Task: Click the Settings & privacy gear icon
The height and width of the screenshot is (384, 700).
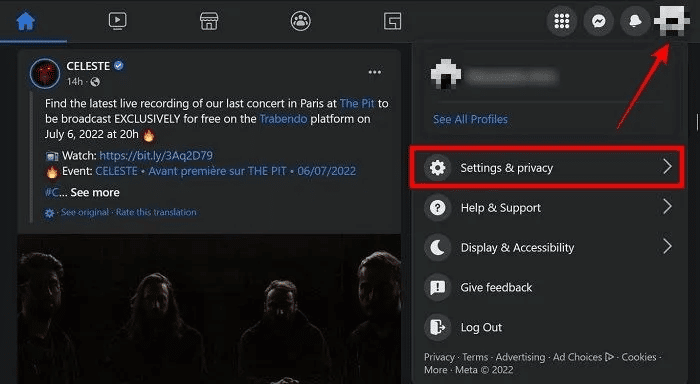Action: (x=438, y=167)
